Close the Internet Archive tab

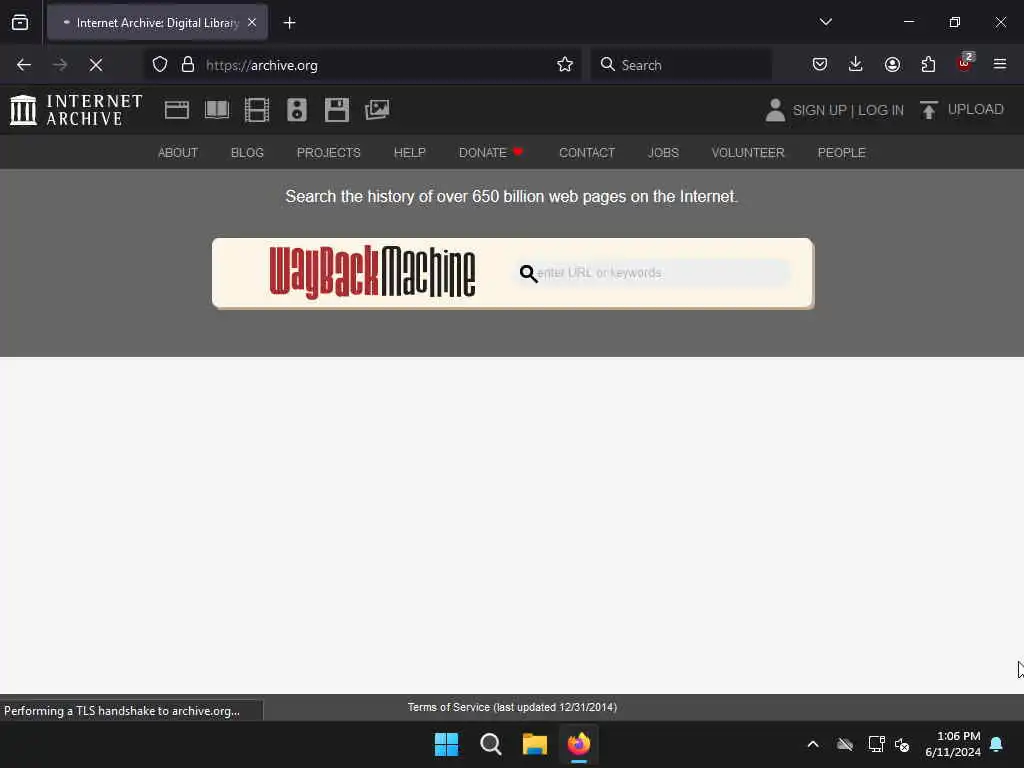[x=252, y=23]
